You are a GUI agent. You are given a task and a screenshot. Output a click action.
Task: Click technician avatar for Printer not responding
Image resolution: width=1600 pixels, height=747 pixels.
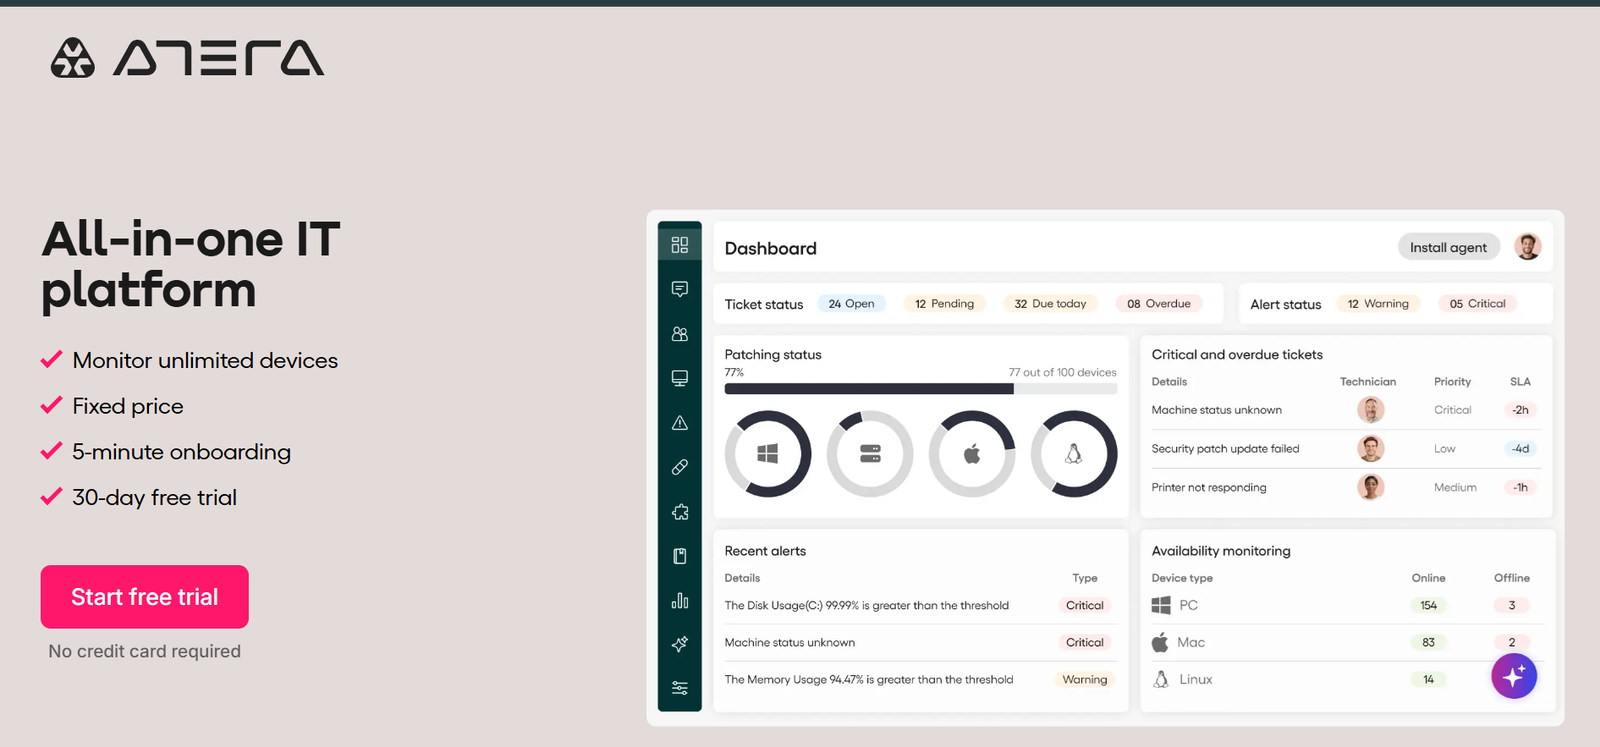tap(1371, 487)
